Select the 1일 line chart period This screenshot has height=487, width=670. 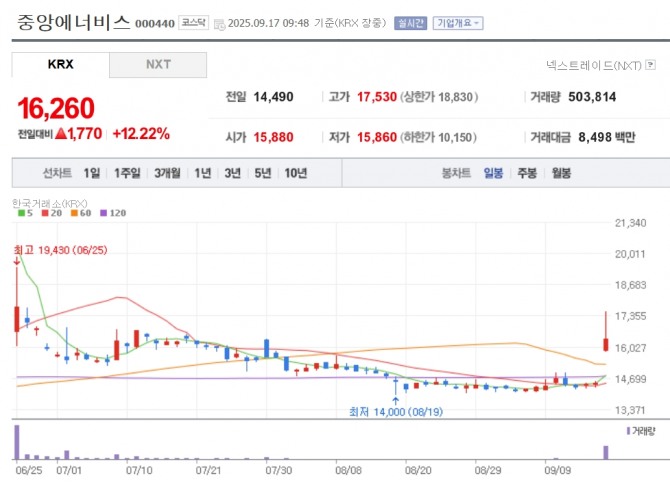click(x=91, y=173)
